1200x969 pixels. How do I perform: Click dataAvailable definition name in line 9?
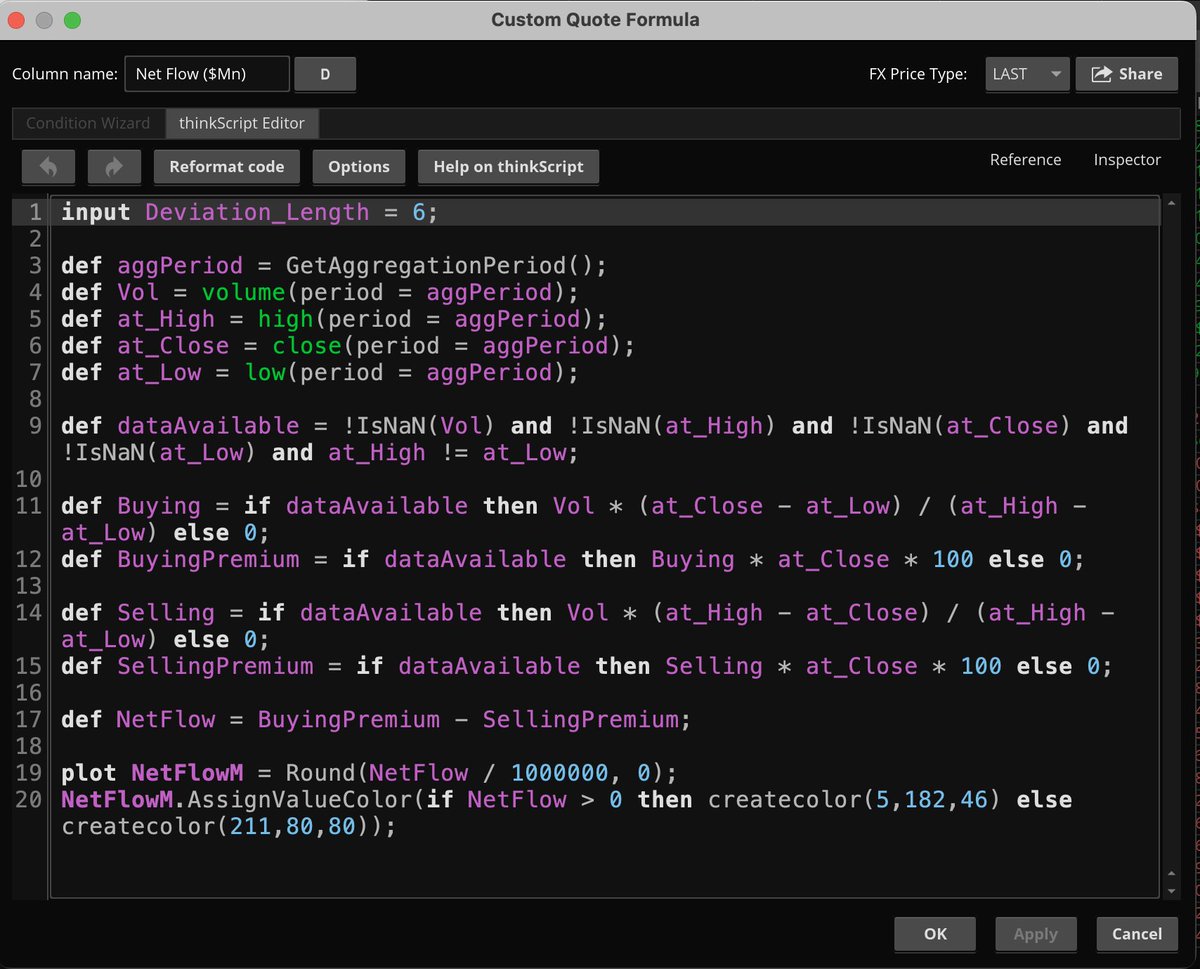coord(207,426)
